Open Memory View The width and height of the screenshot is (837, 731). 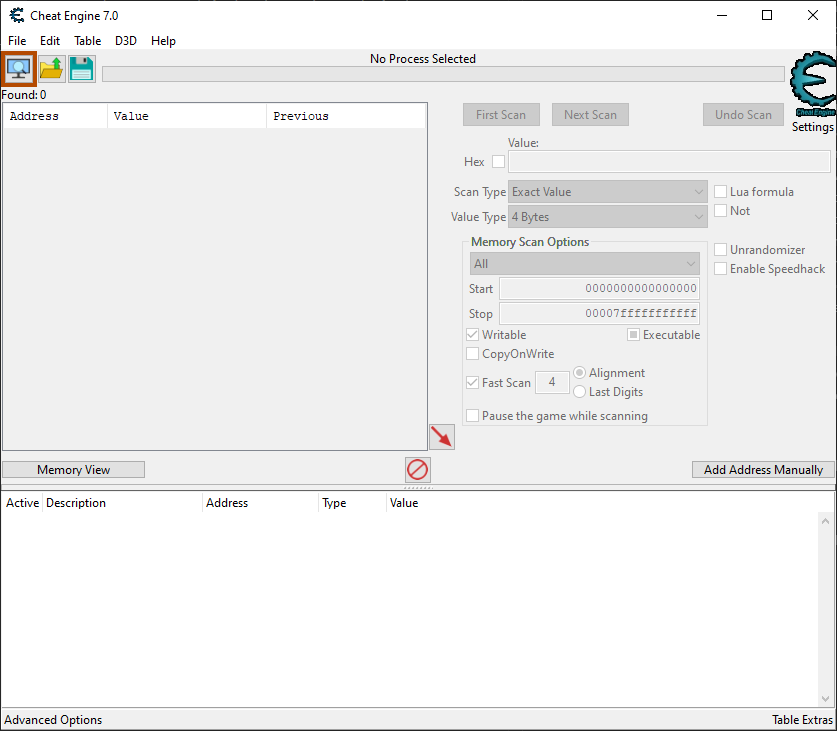(x=74, y=470)
